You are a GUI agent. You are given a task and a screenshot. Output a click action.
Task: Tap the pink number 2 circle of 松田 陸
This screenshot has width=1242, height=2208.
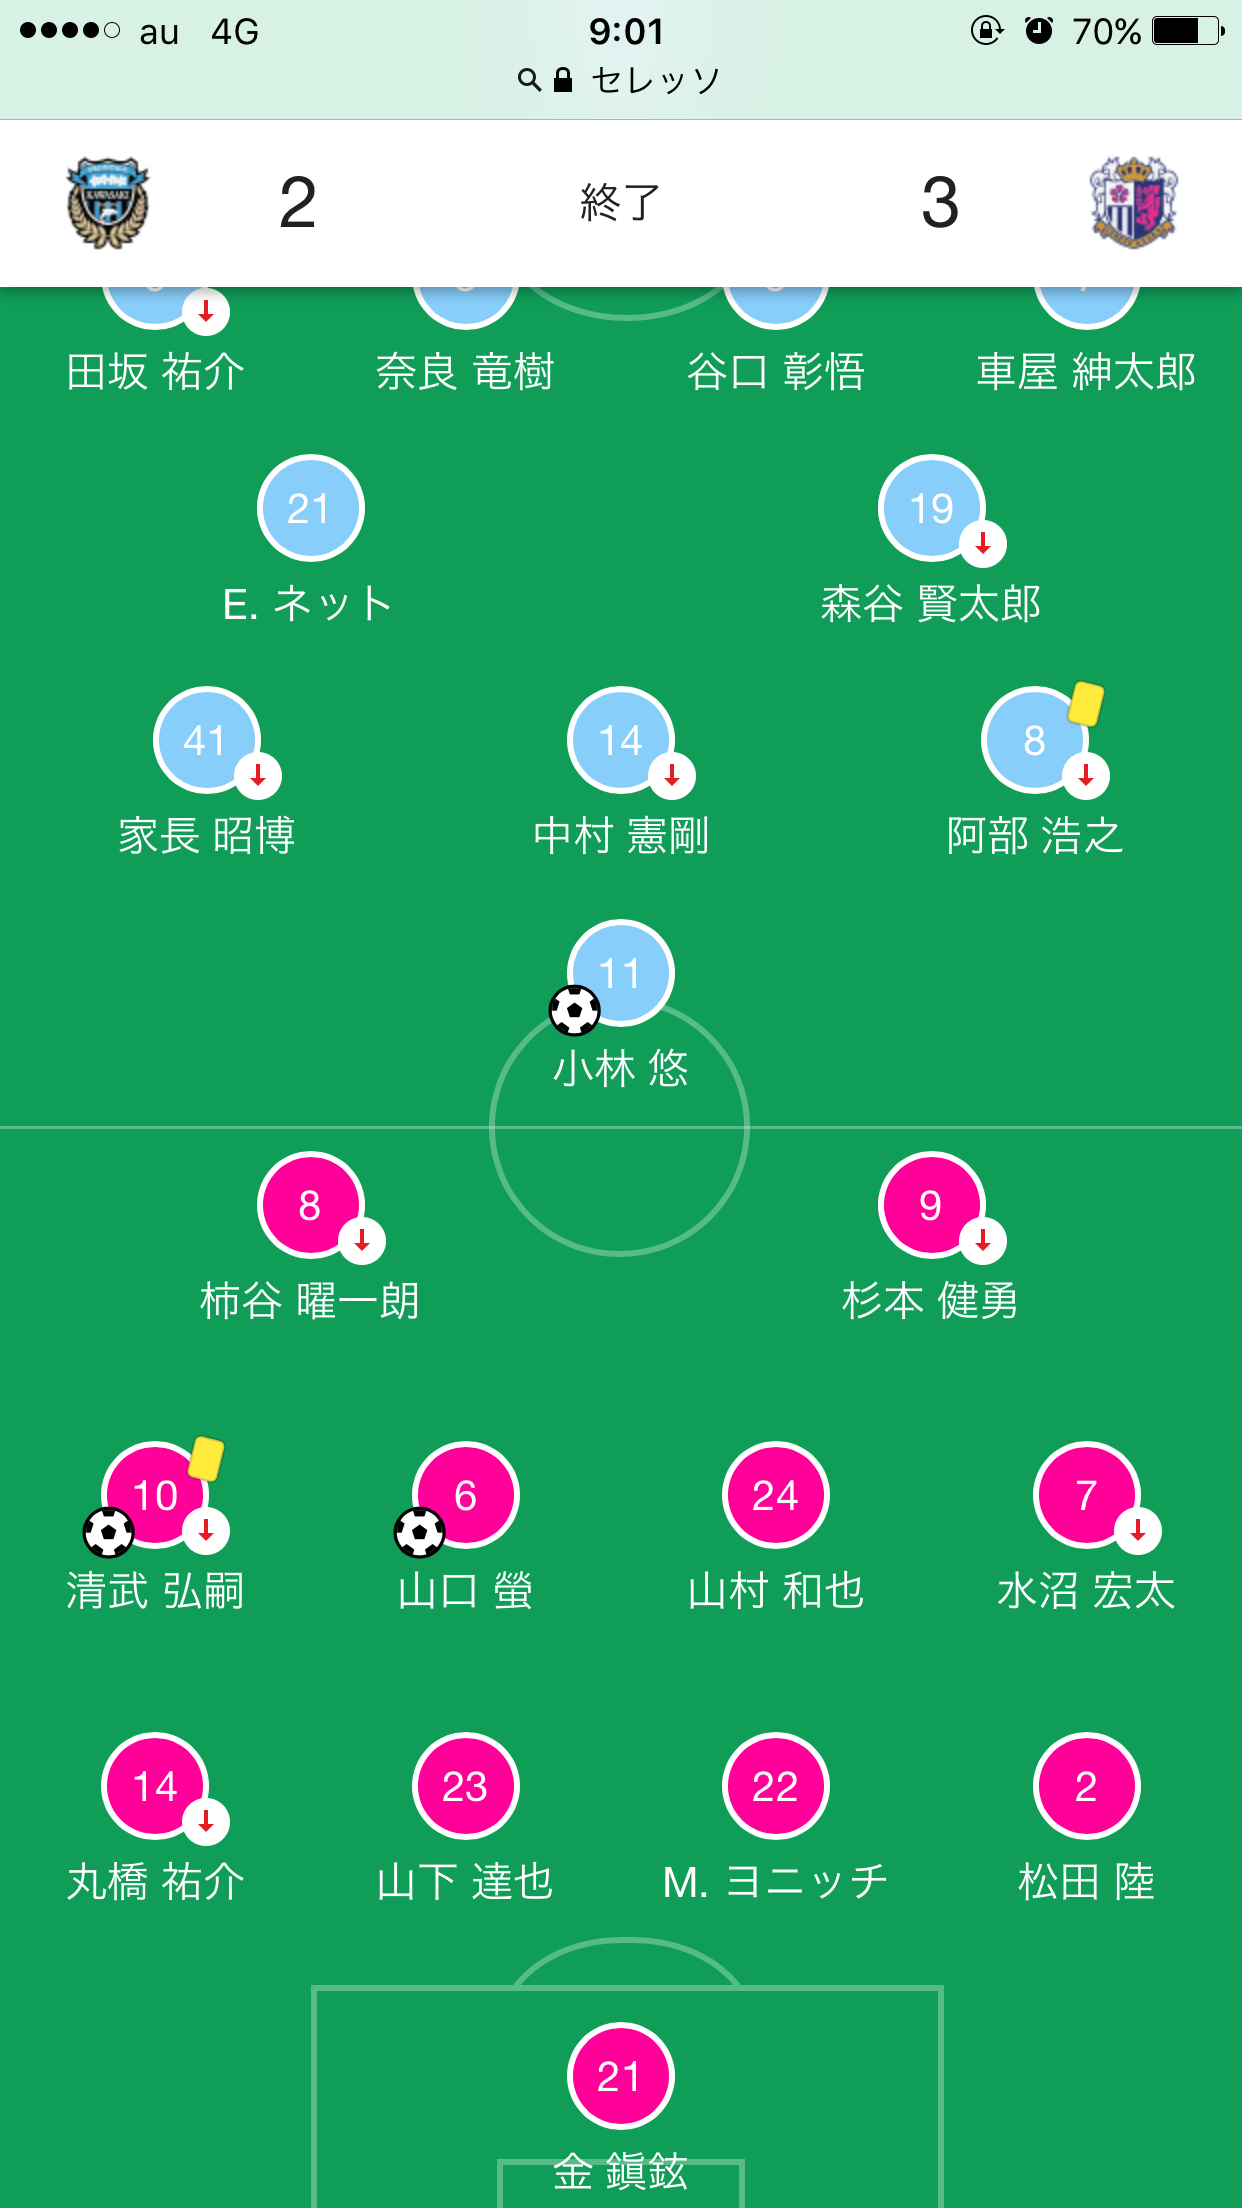(x=1086, y=1786)
